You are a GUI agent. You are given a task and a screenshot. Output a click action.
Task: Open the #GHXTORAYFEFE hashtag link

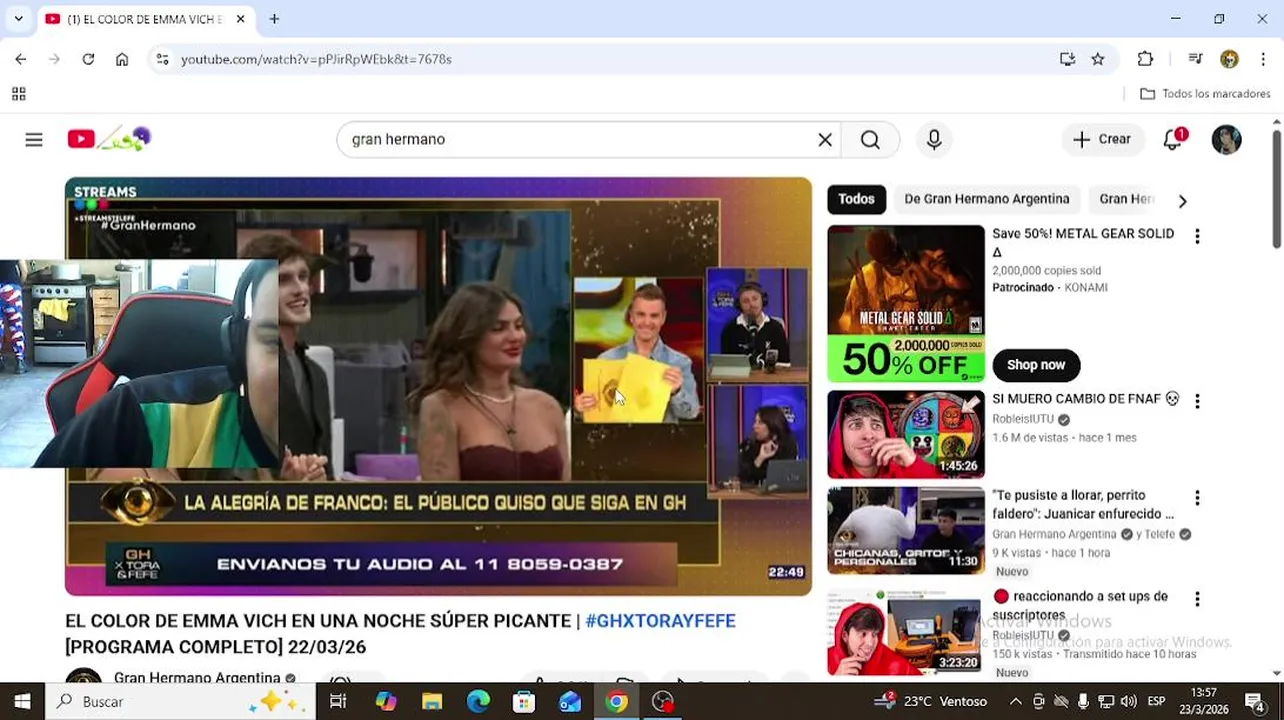point(660,621)
